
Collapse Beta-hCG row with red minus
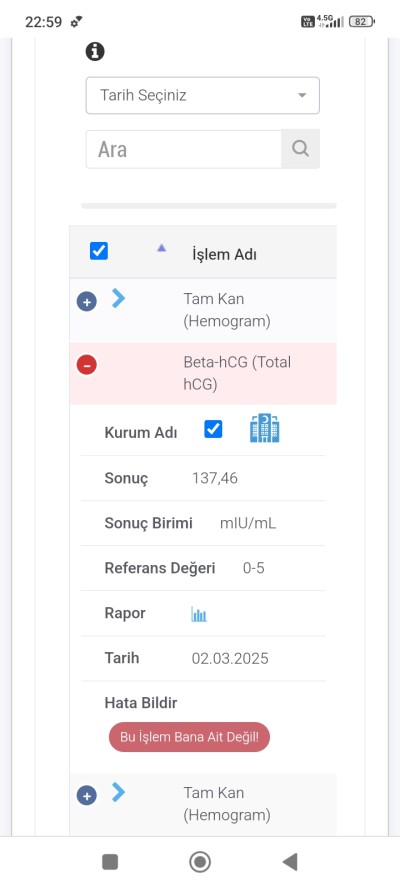(x=87, y=365)
